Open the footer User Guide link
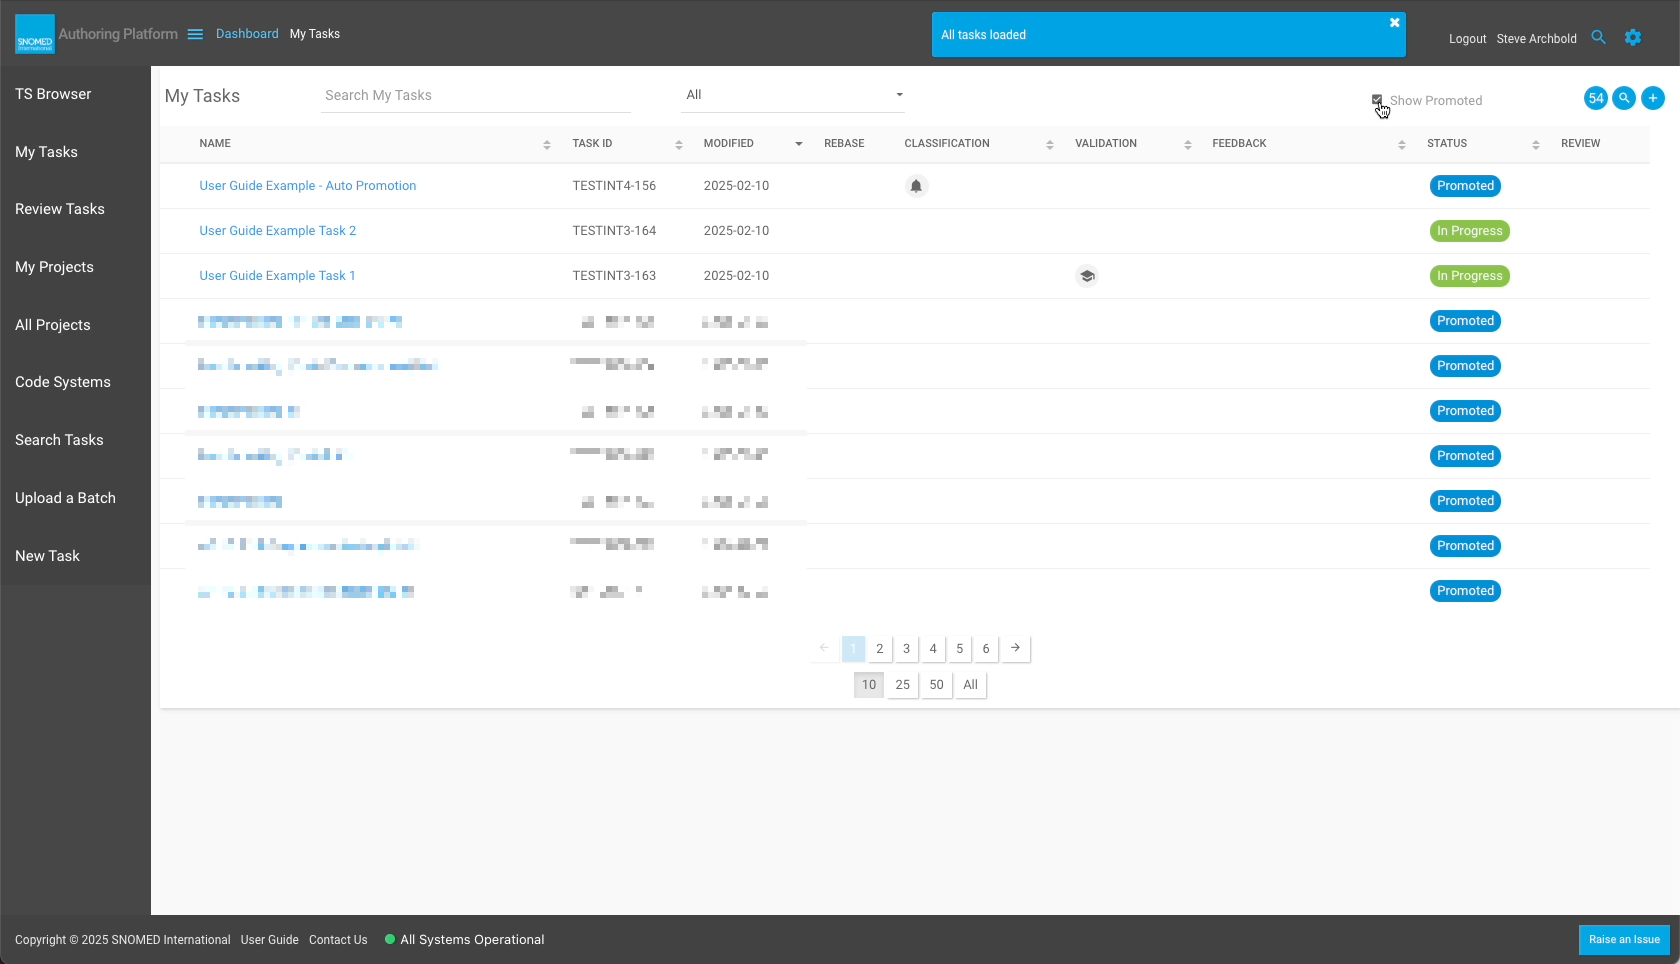This screenshot has height=964, width=1680. pos(269,940)
